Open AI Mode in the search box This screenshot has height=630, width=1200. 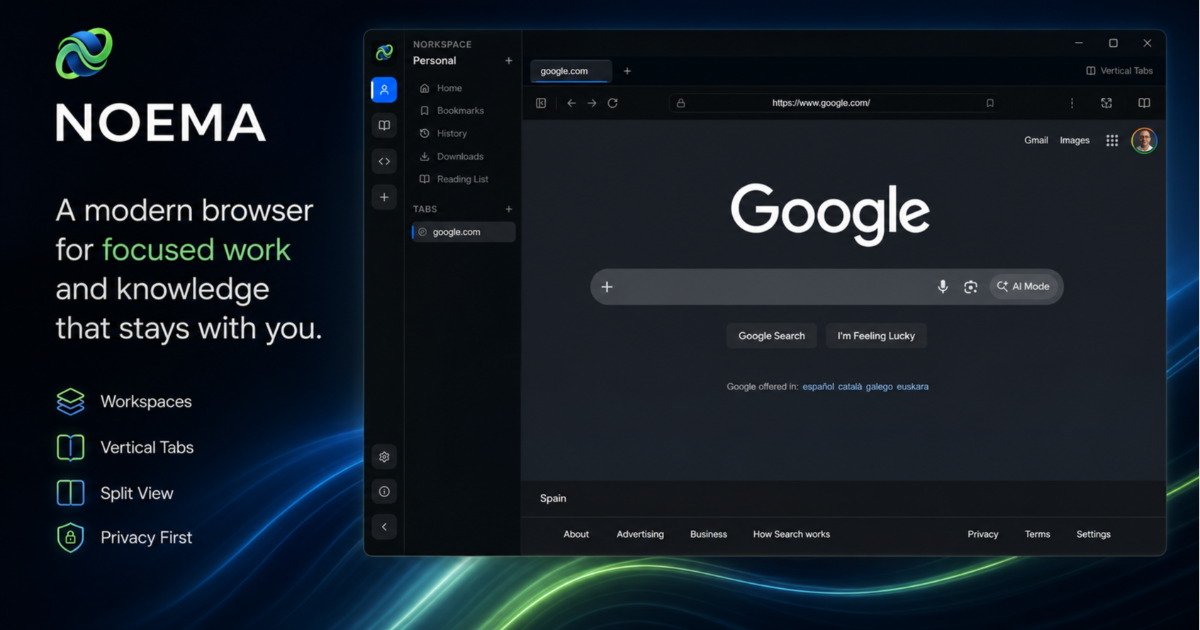pos(1023,286)
